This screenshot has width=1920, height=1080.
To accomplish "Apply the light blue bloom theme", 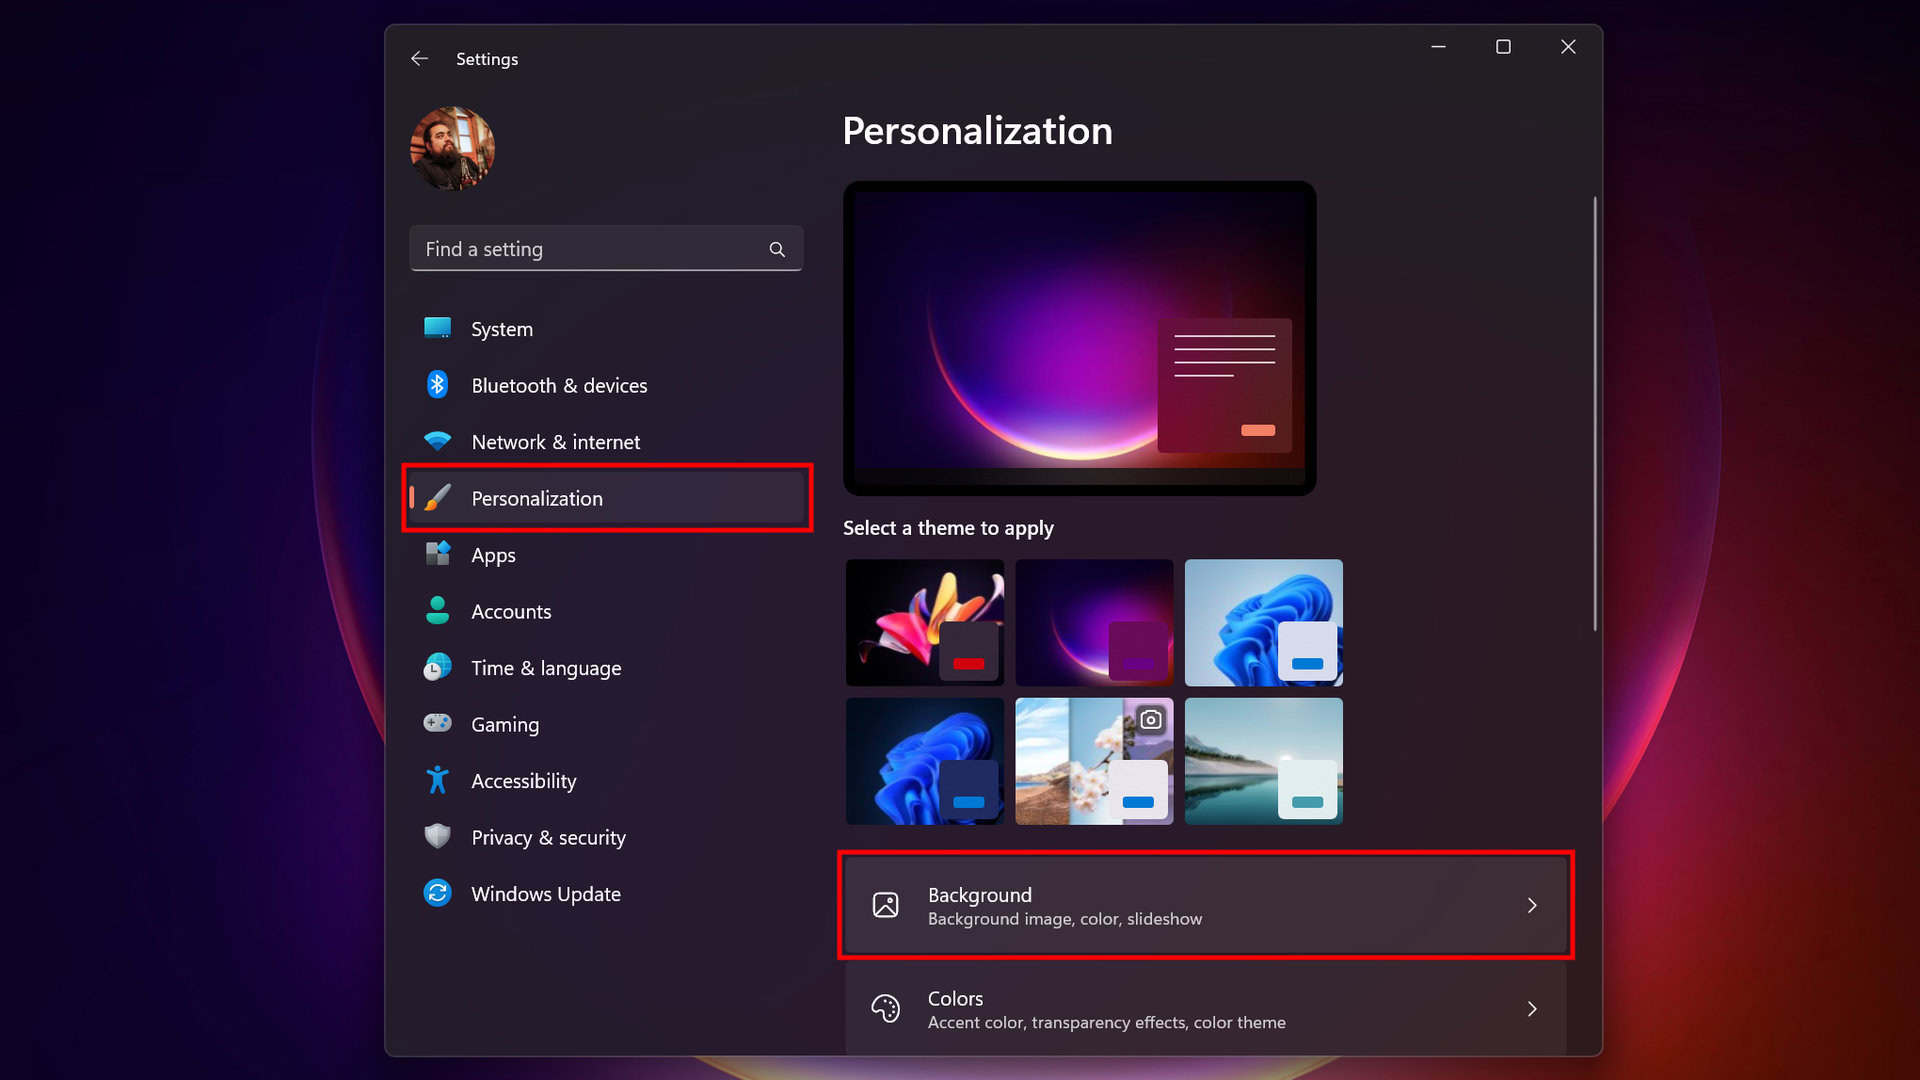I will tap(1263, 622).
